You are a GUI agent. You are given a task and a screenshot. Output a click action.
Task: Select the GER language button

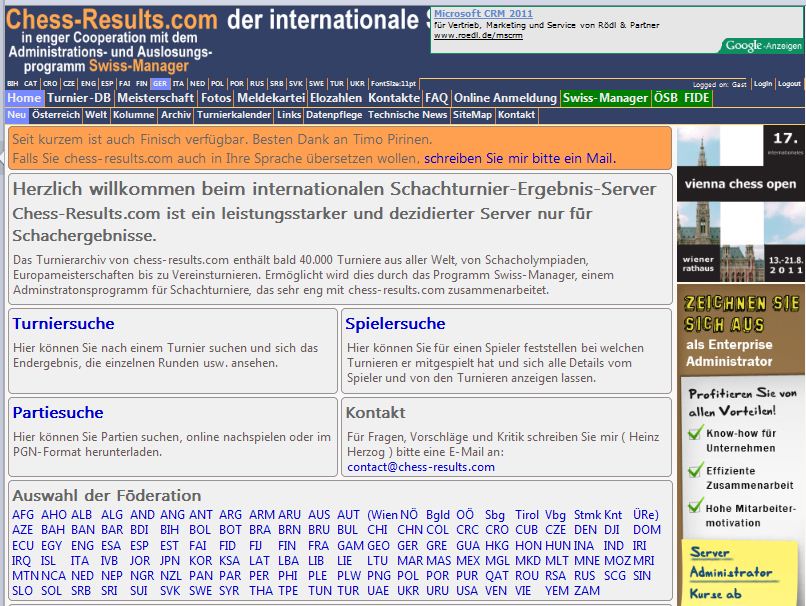click(160, 84)
